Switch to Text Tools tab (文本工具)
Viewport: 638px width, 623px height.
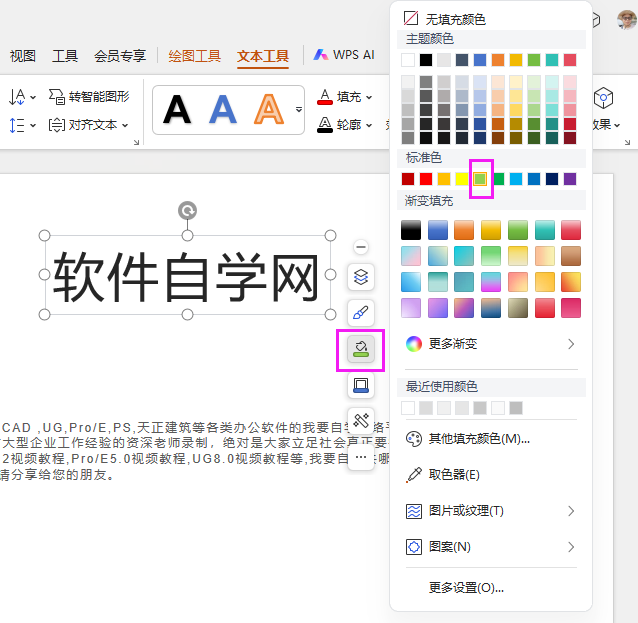[x=263, y=56]
